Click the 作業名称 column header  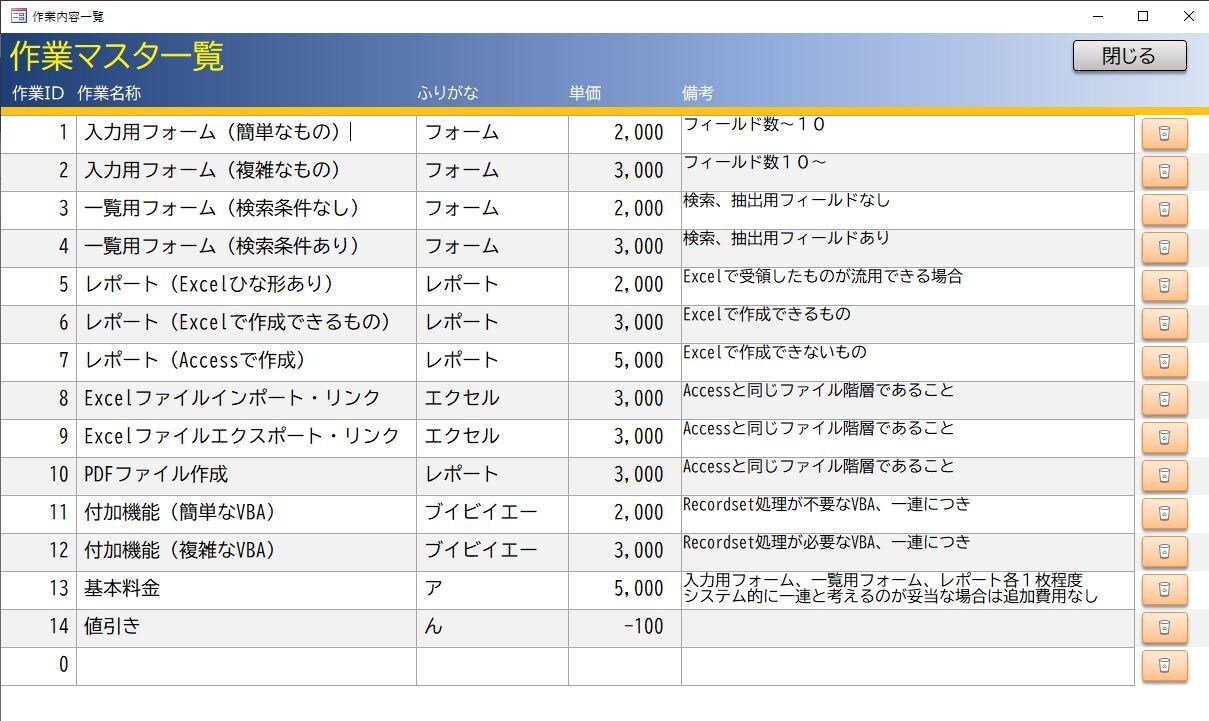click(x=109, y=93)
